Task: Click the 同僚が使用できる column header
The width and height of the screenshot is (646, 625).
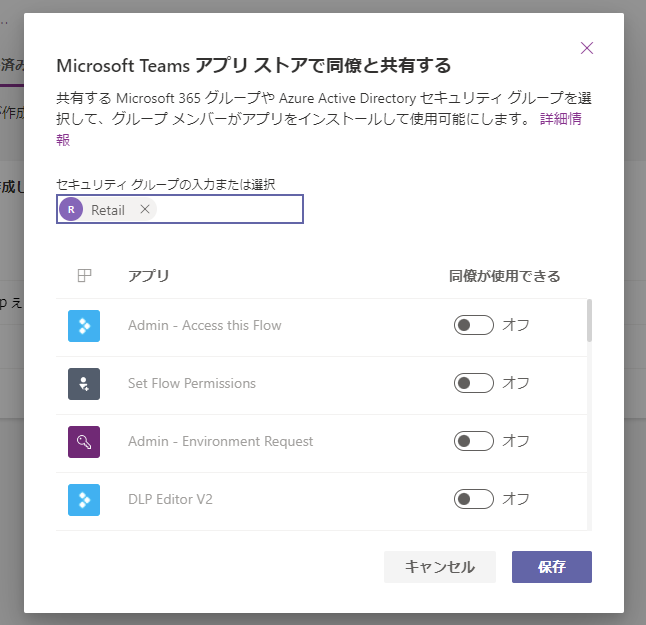Action: 505,276
